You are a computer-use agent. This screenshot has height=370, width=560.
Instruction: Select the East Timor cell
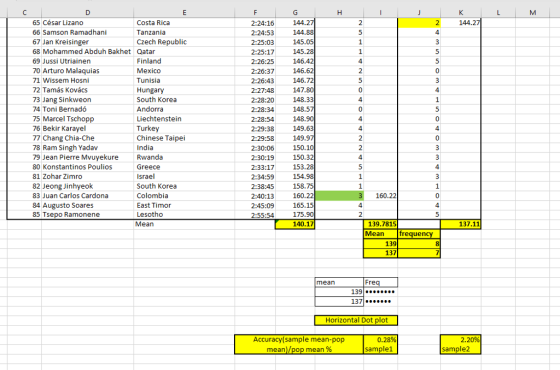pos(184,206)
